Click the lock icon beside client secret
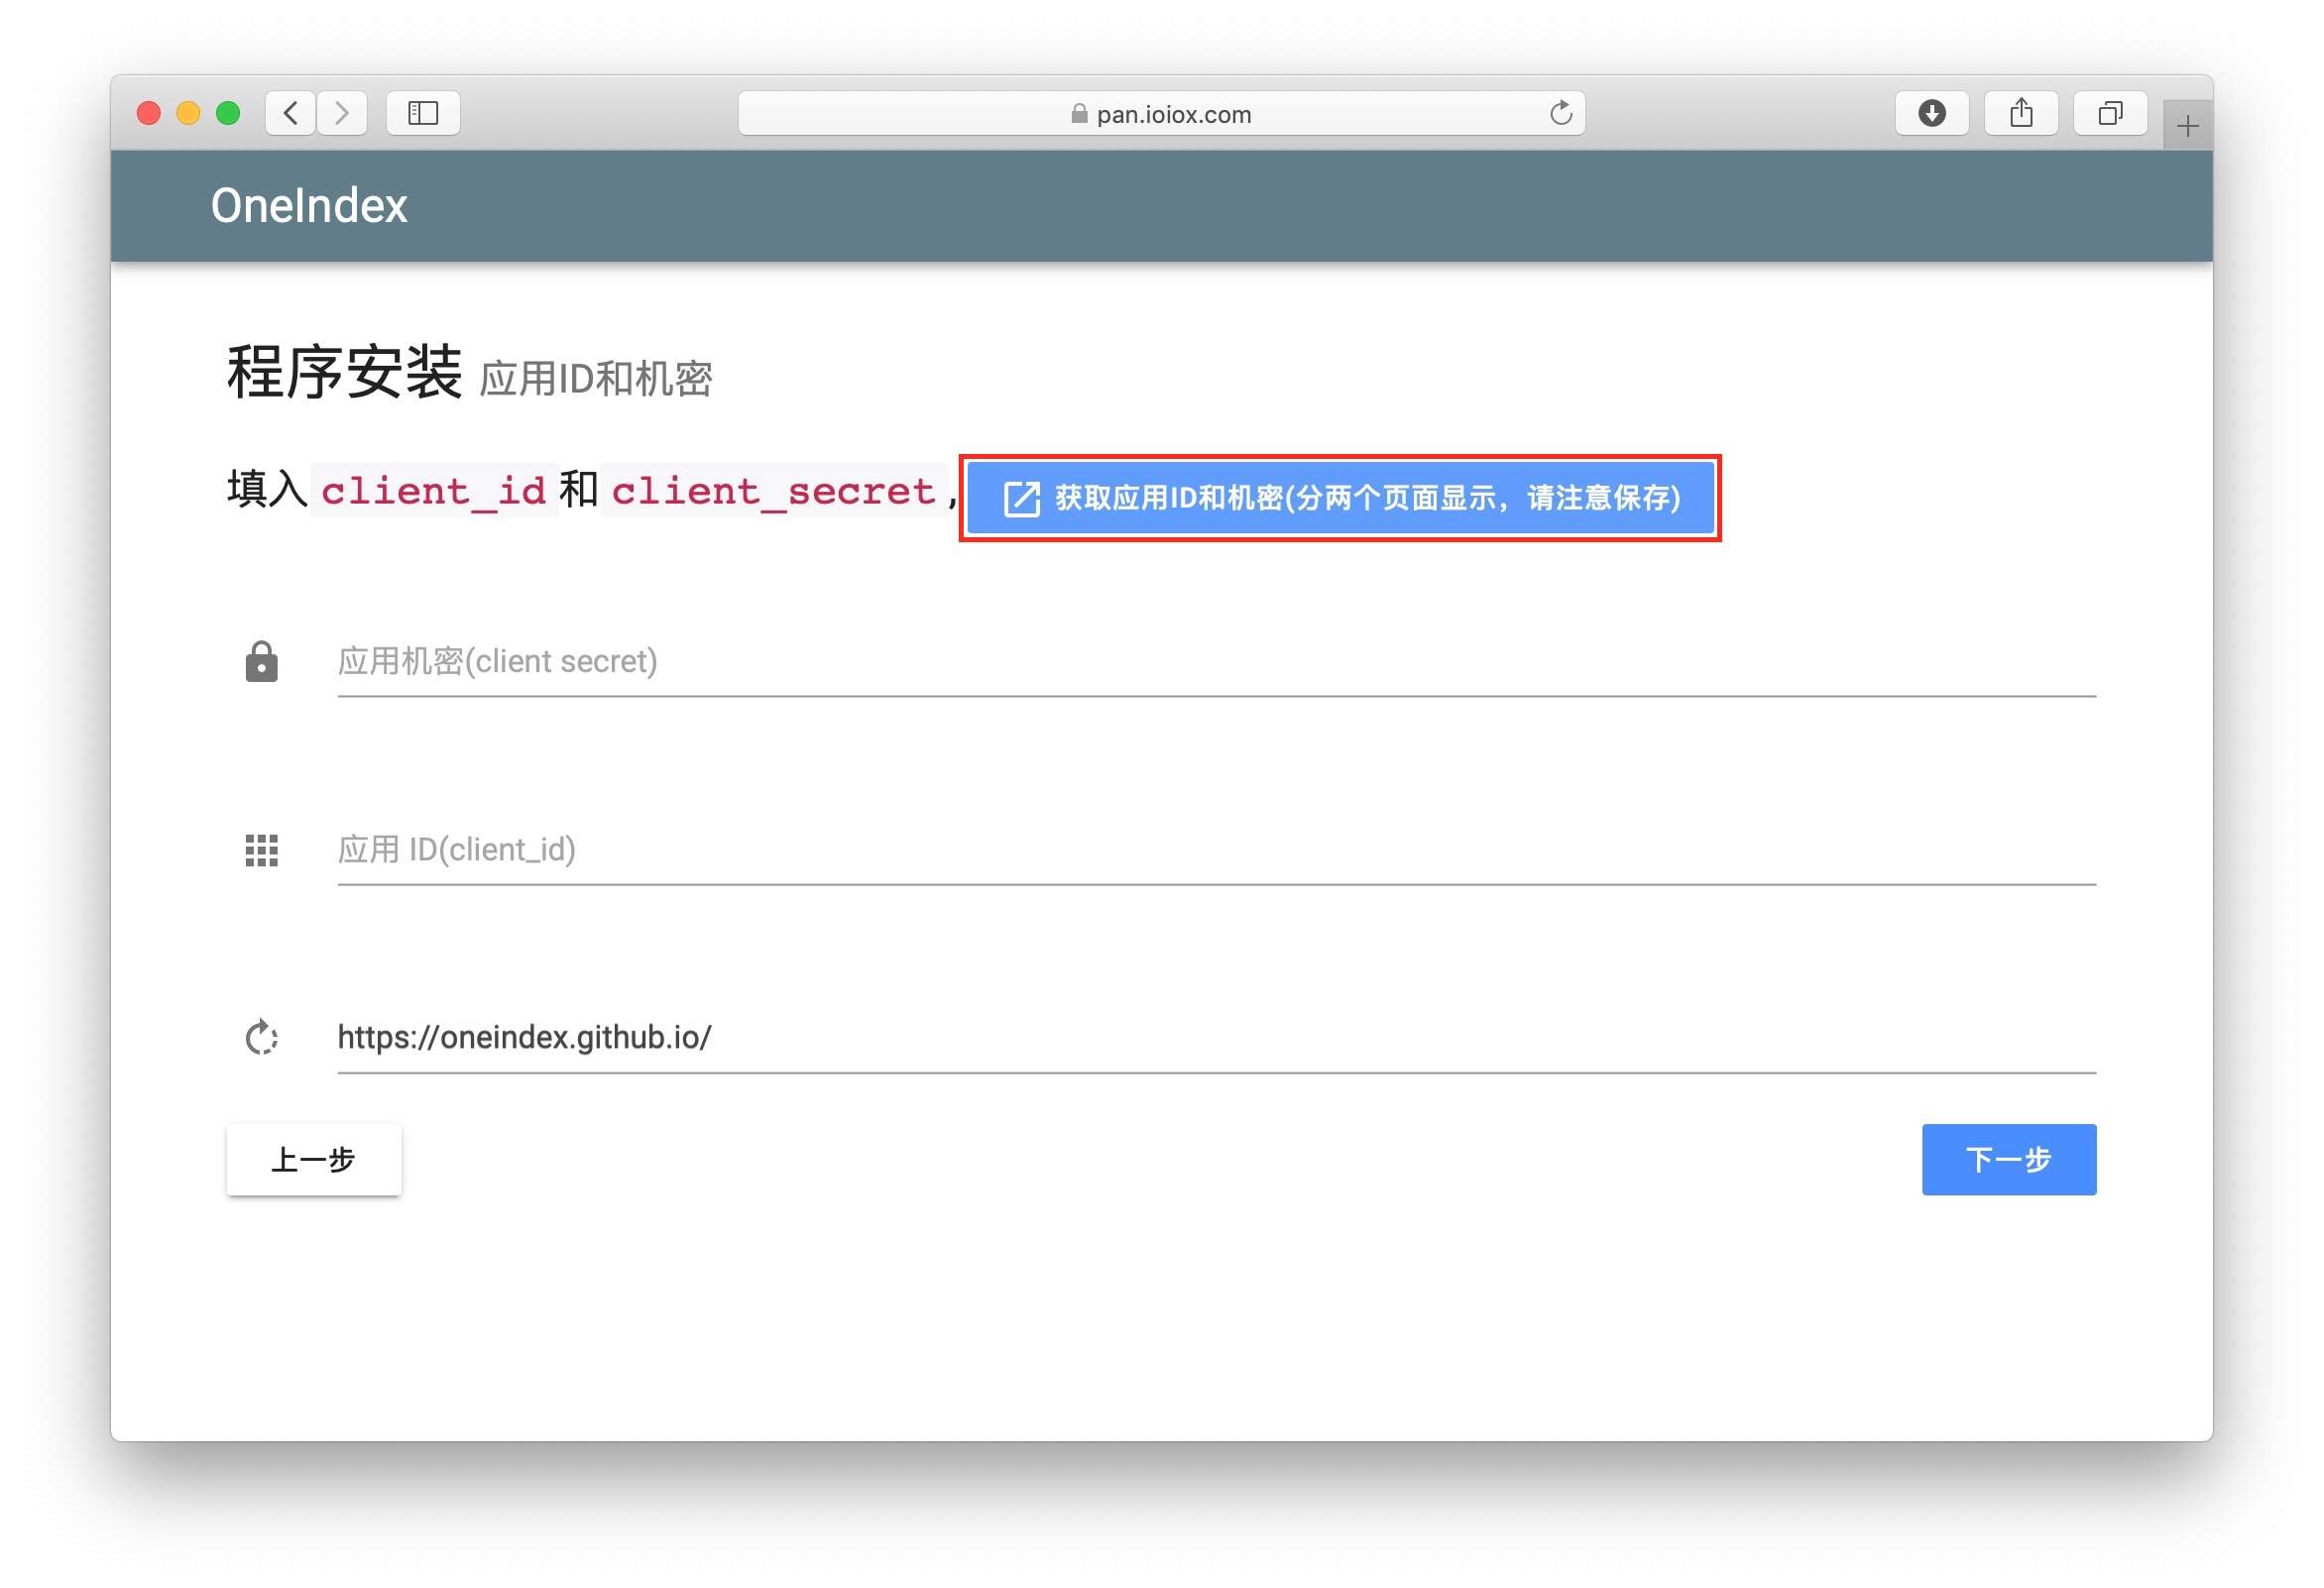The image size is (2324, 1588). pyautogui.click(x=261, y=662)
